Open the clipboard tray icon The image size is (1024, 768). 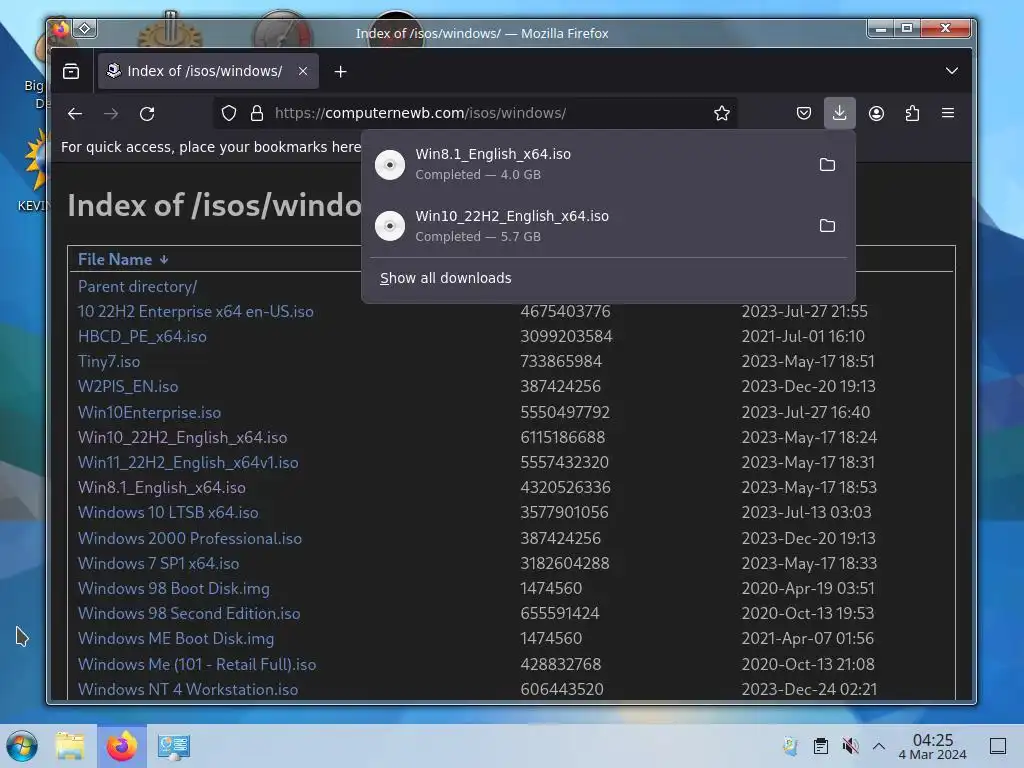point(821,746)
